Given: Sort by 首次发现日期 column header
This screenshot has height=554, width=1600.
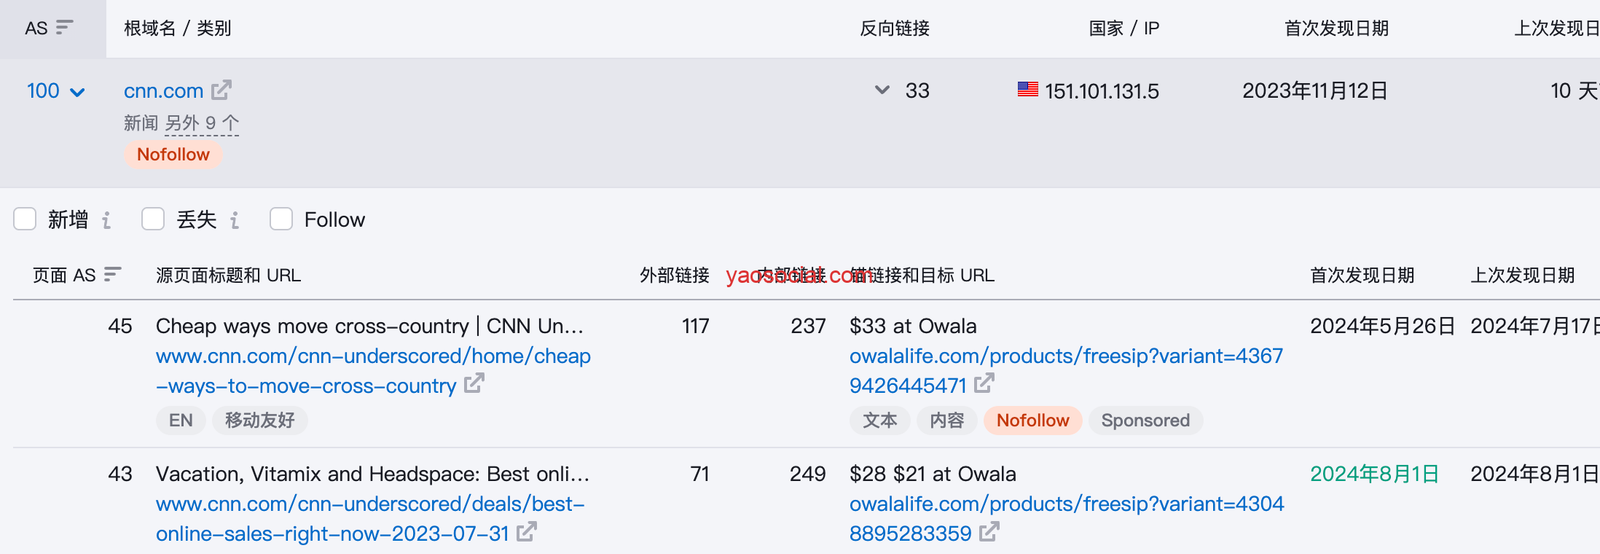Looking at the screenshot, I should click(1336, 28).
